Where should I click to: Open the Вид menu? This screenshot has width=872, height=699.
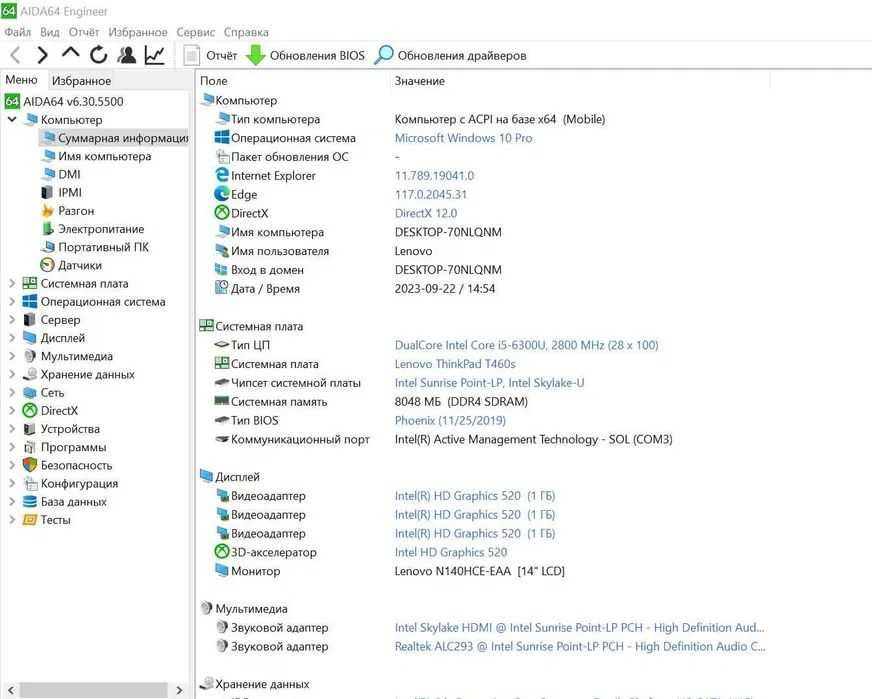coord(49,32)
